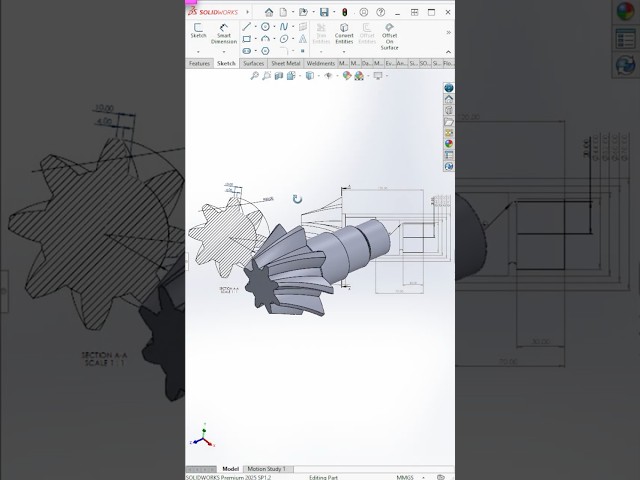Expand the Save dropdown arrow
The width and height of the screenshot is (640, 480).
334,12
